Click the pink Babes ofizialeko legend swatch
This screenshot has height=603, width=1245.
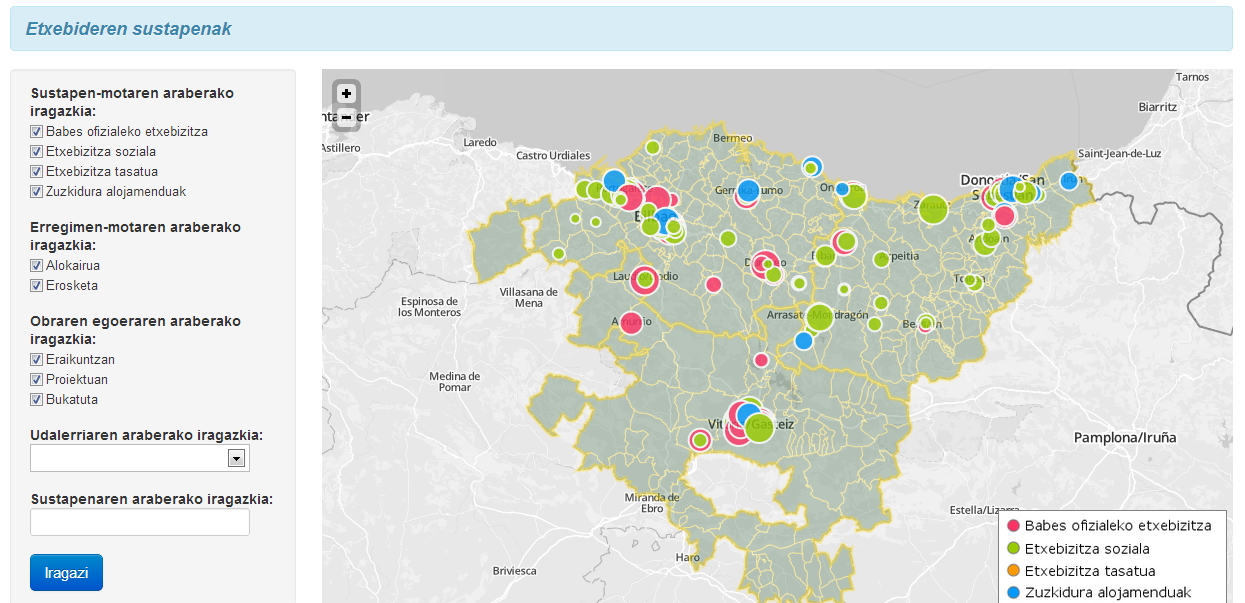click(1013, 526)
